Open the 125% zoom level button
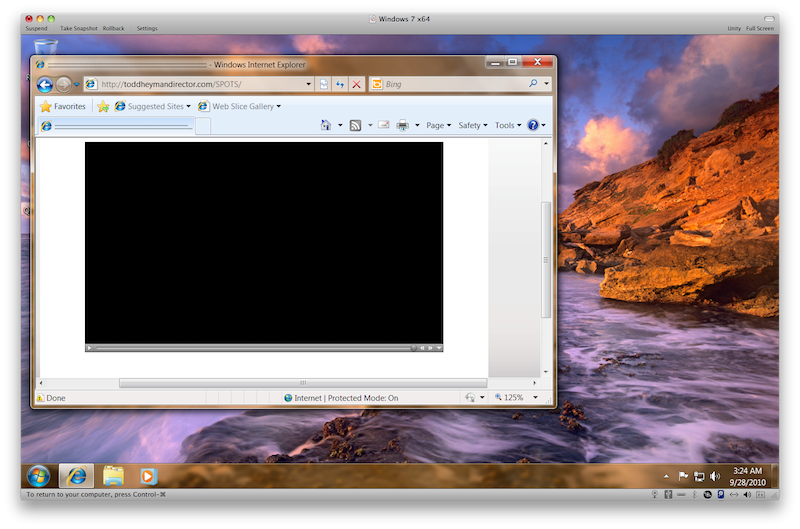Image resolution: width=800 pixels, height=529 pixels. (509, 397)
